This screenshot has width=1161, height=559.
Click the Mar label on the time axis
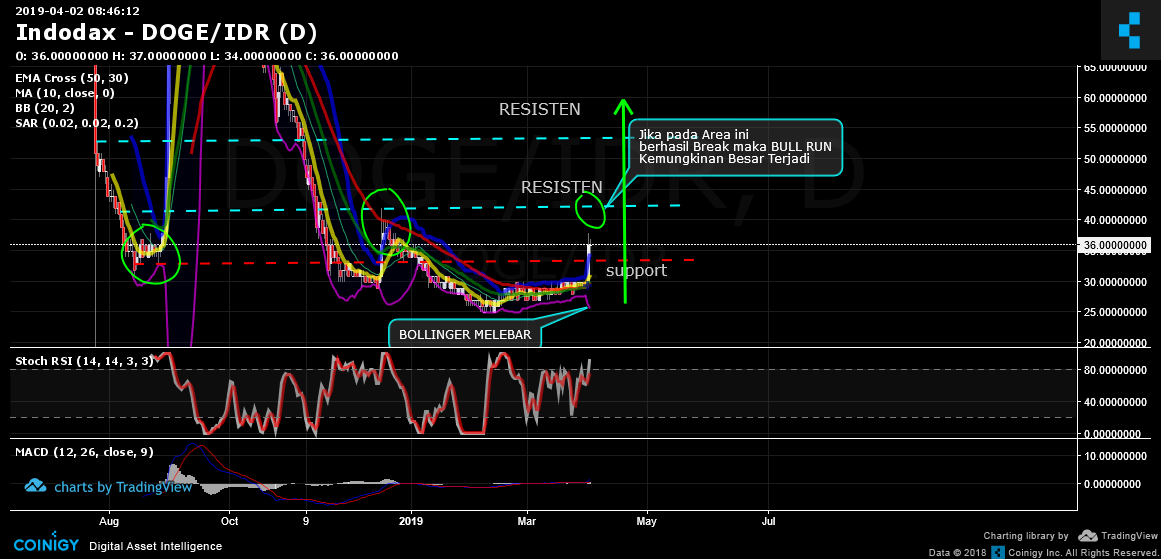pos(527,520)
